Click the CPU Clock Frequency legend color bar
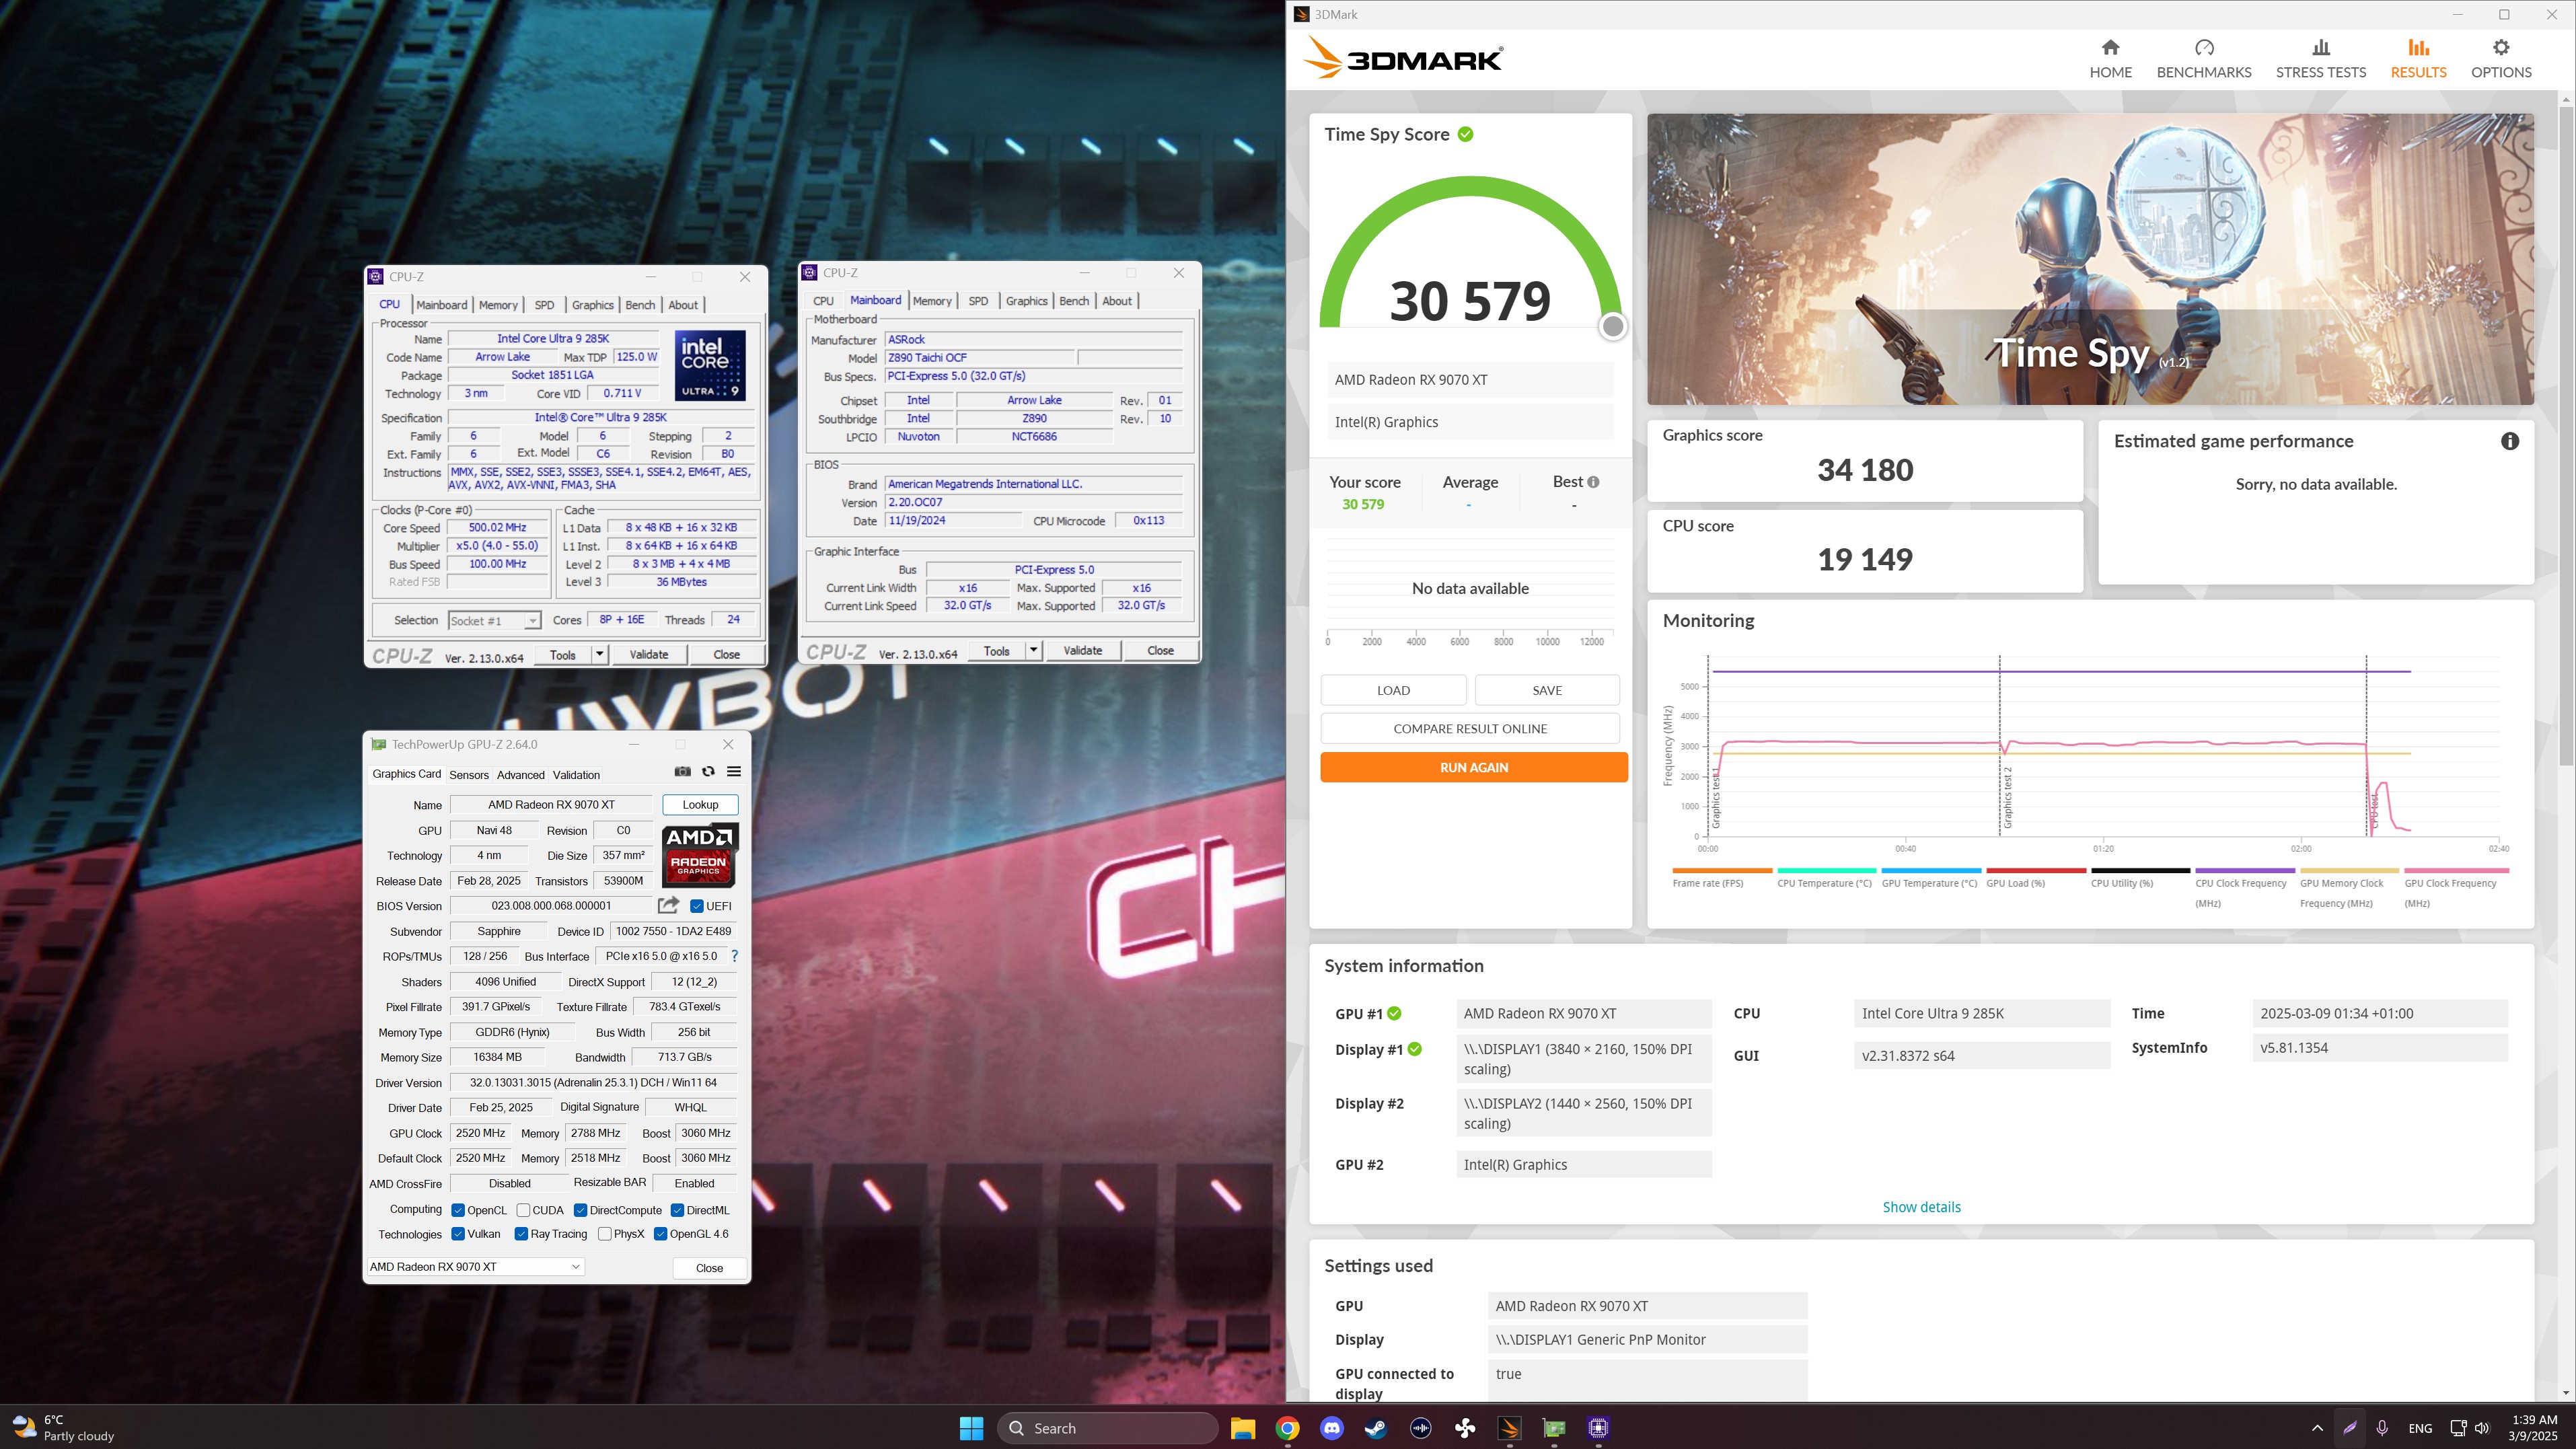This screenshot has height=1449, width=2576. [2245, 870]
